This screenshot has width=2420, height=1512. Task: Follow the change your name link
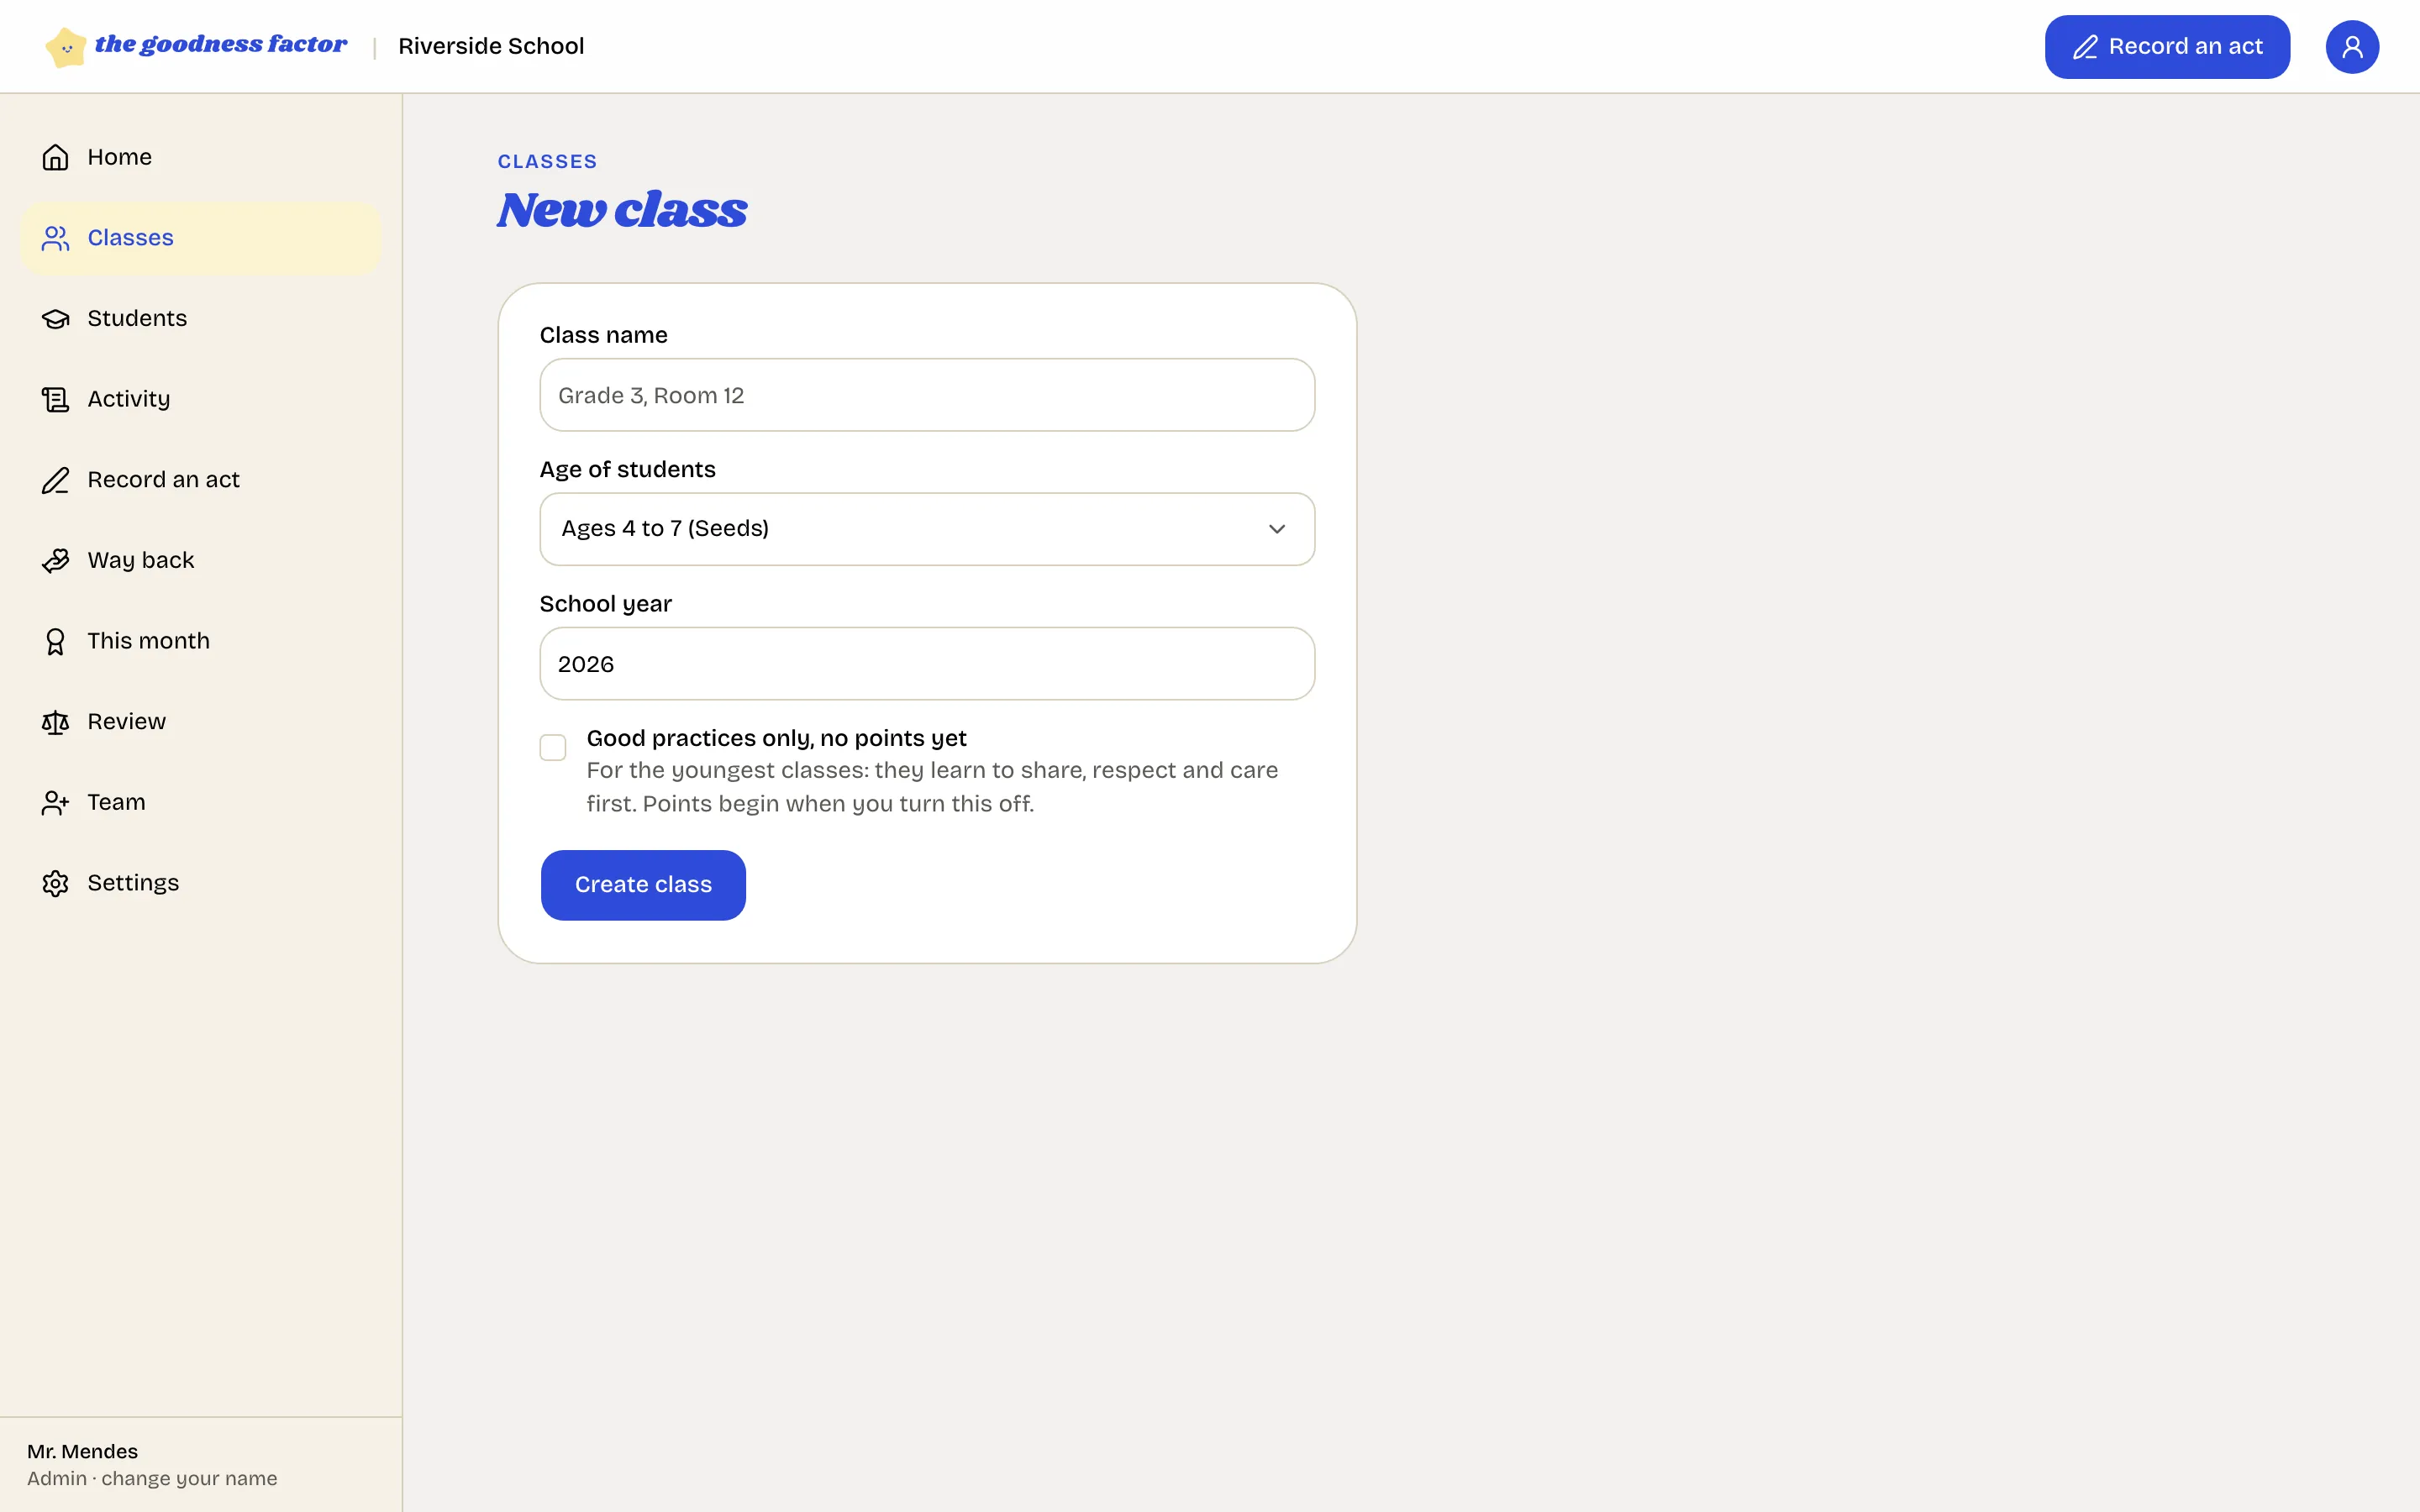pyautogui.click(x=189, y=1478)
